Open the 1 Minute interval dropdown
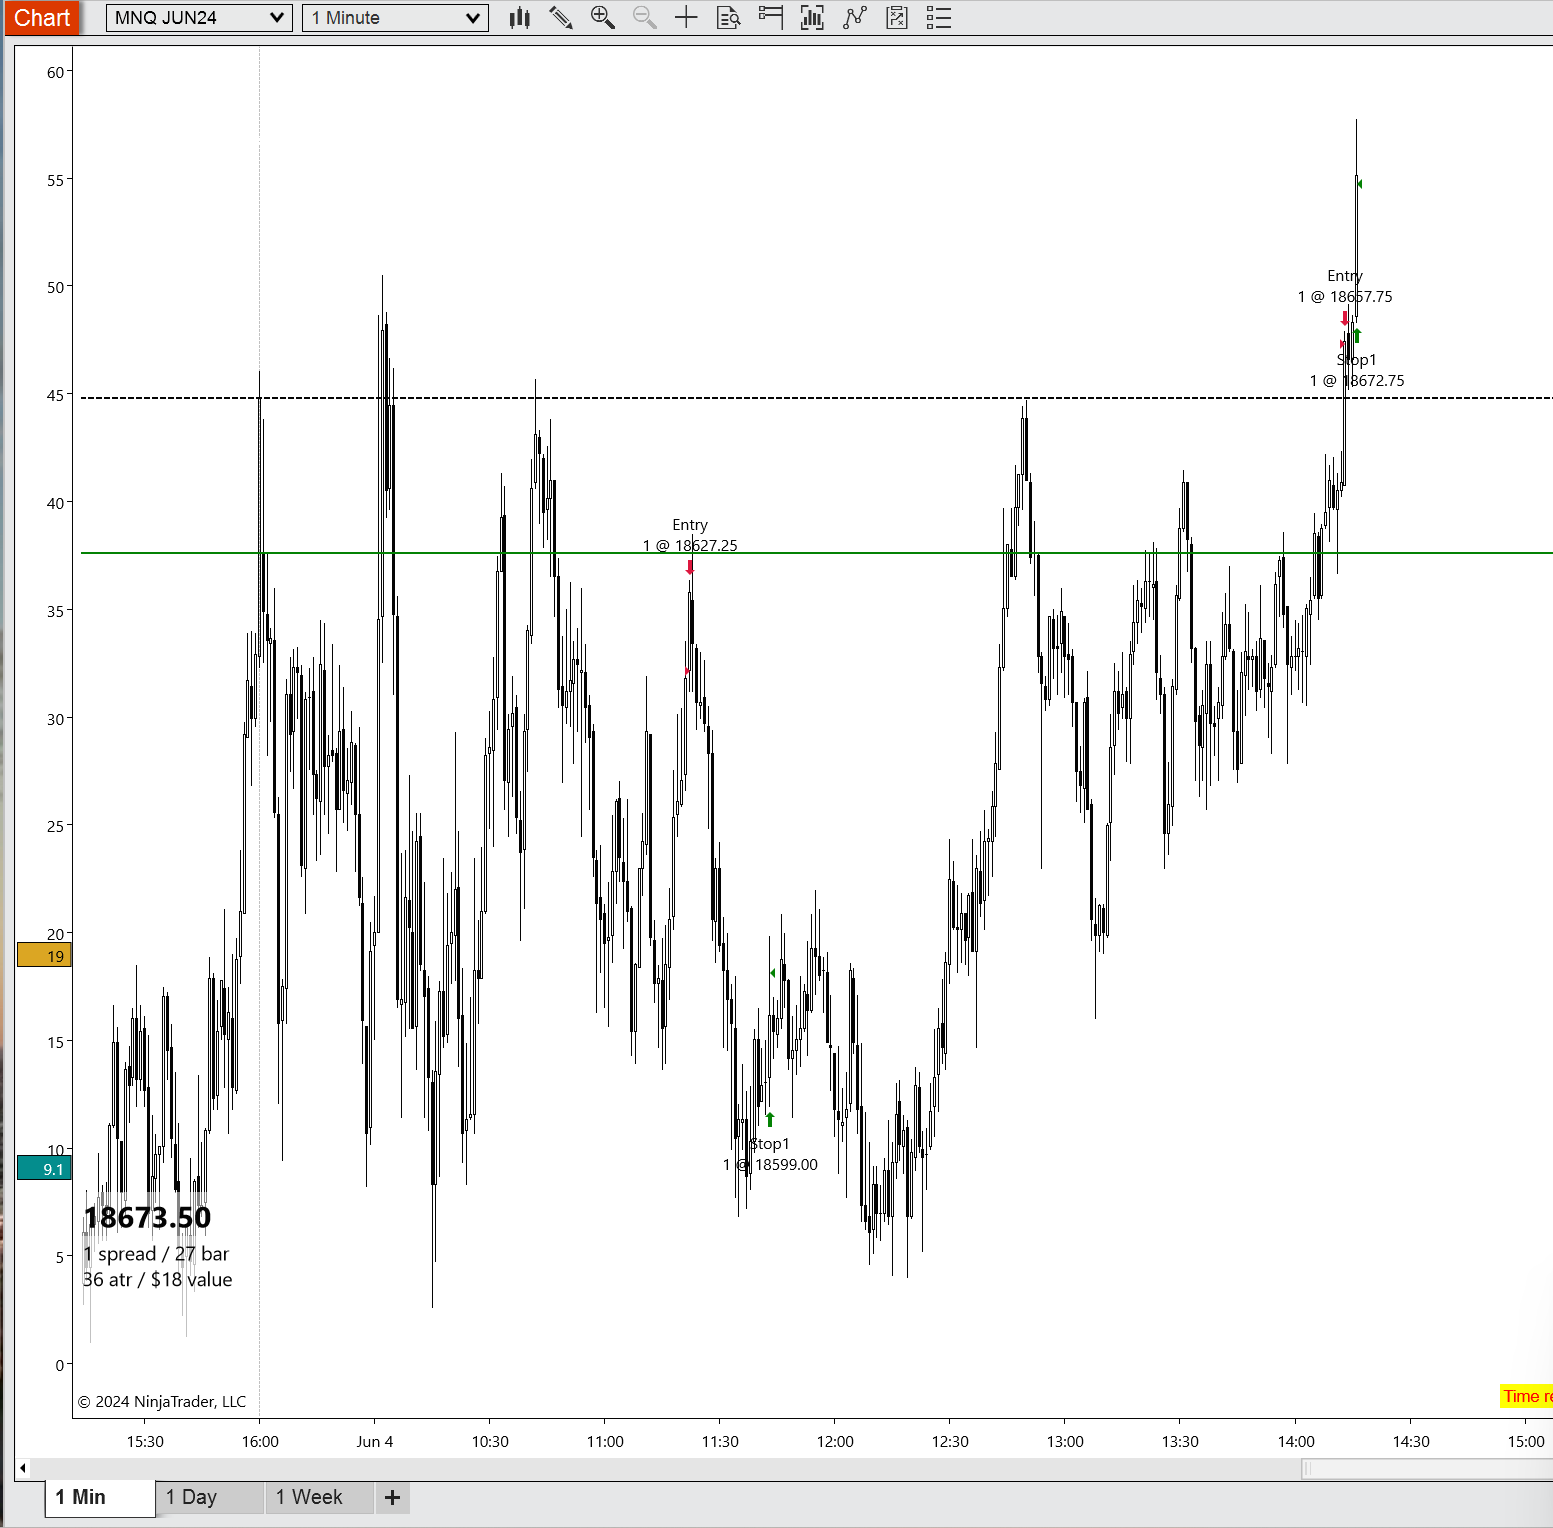 click(x=395, y=18)
